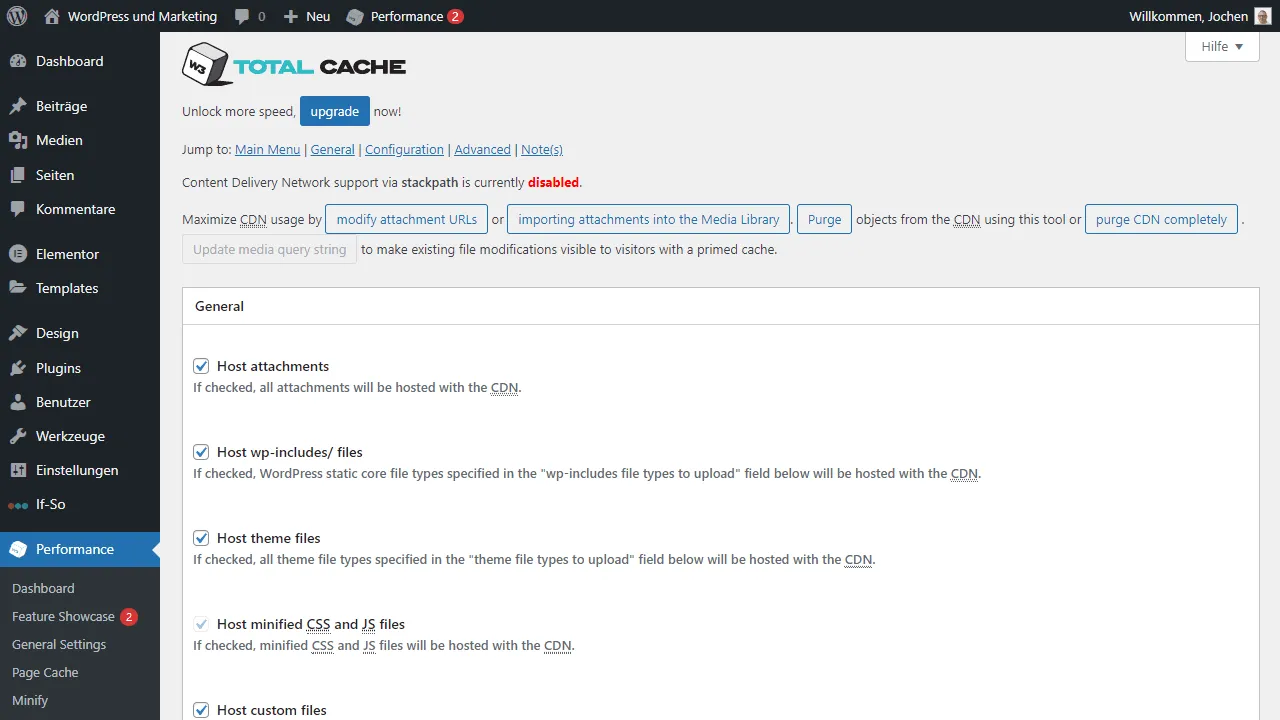Image resolution: width=1280 pixels, height=720 pixels.
Task: Click the disabled Host minified CSS and JS checkbox
Action: [201, 624]
